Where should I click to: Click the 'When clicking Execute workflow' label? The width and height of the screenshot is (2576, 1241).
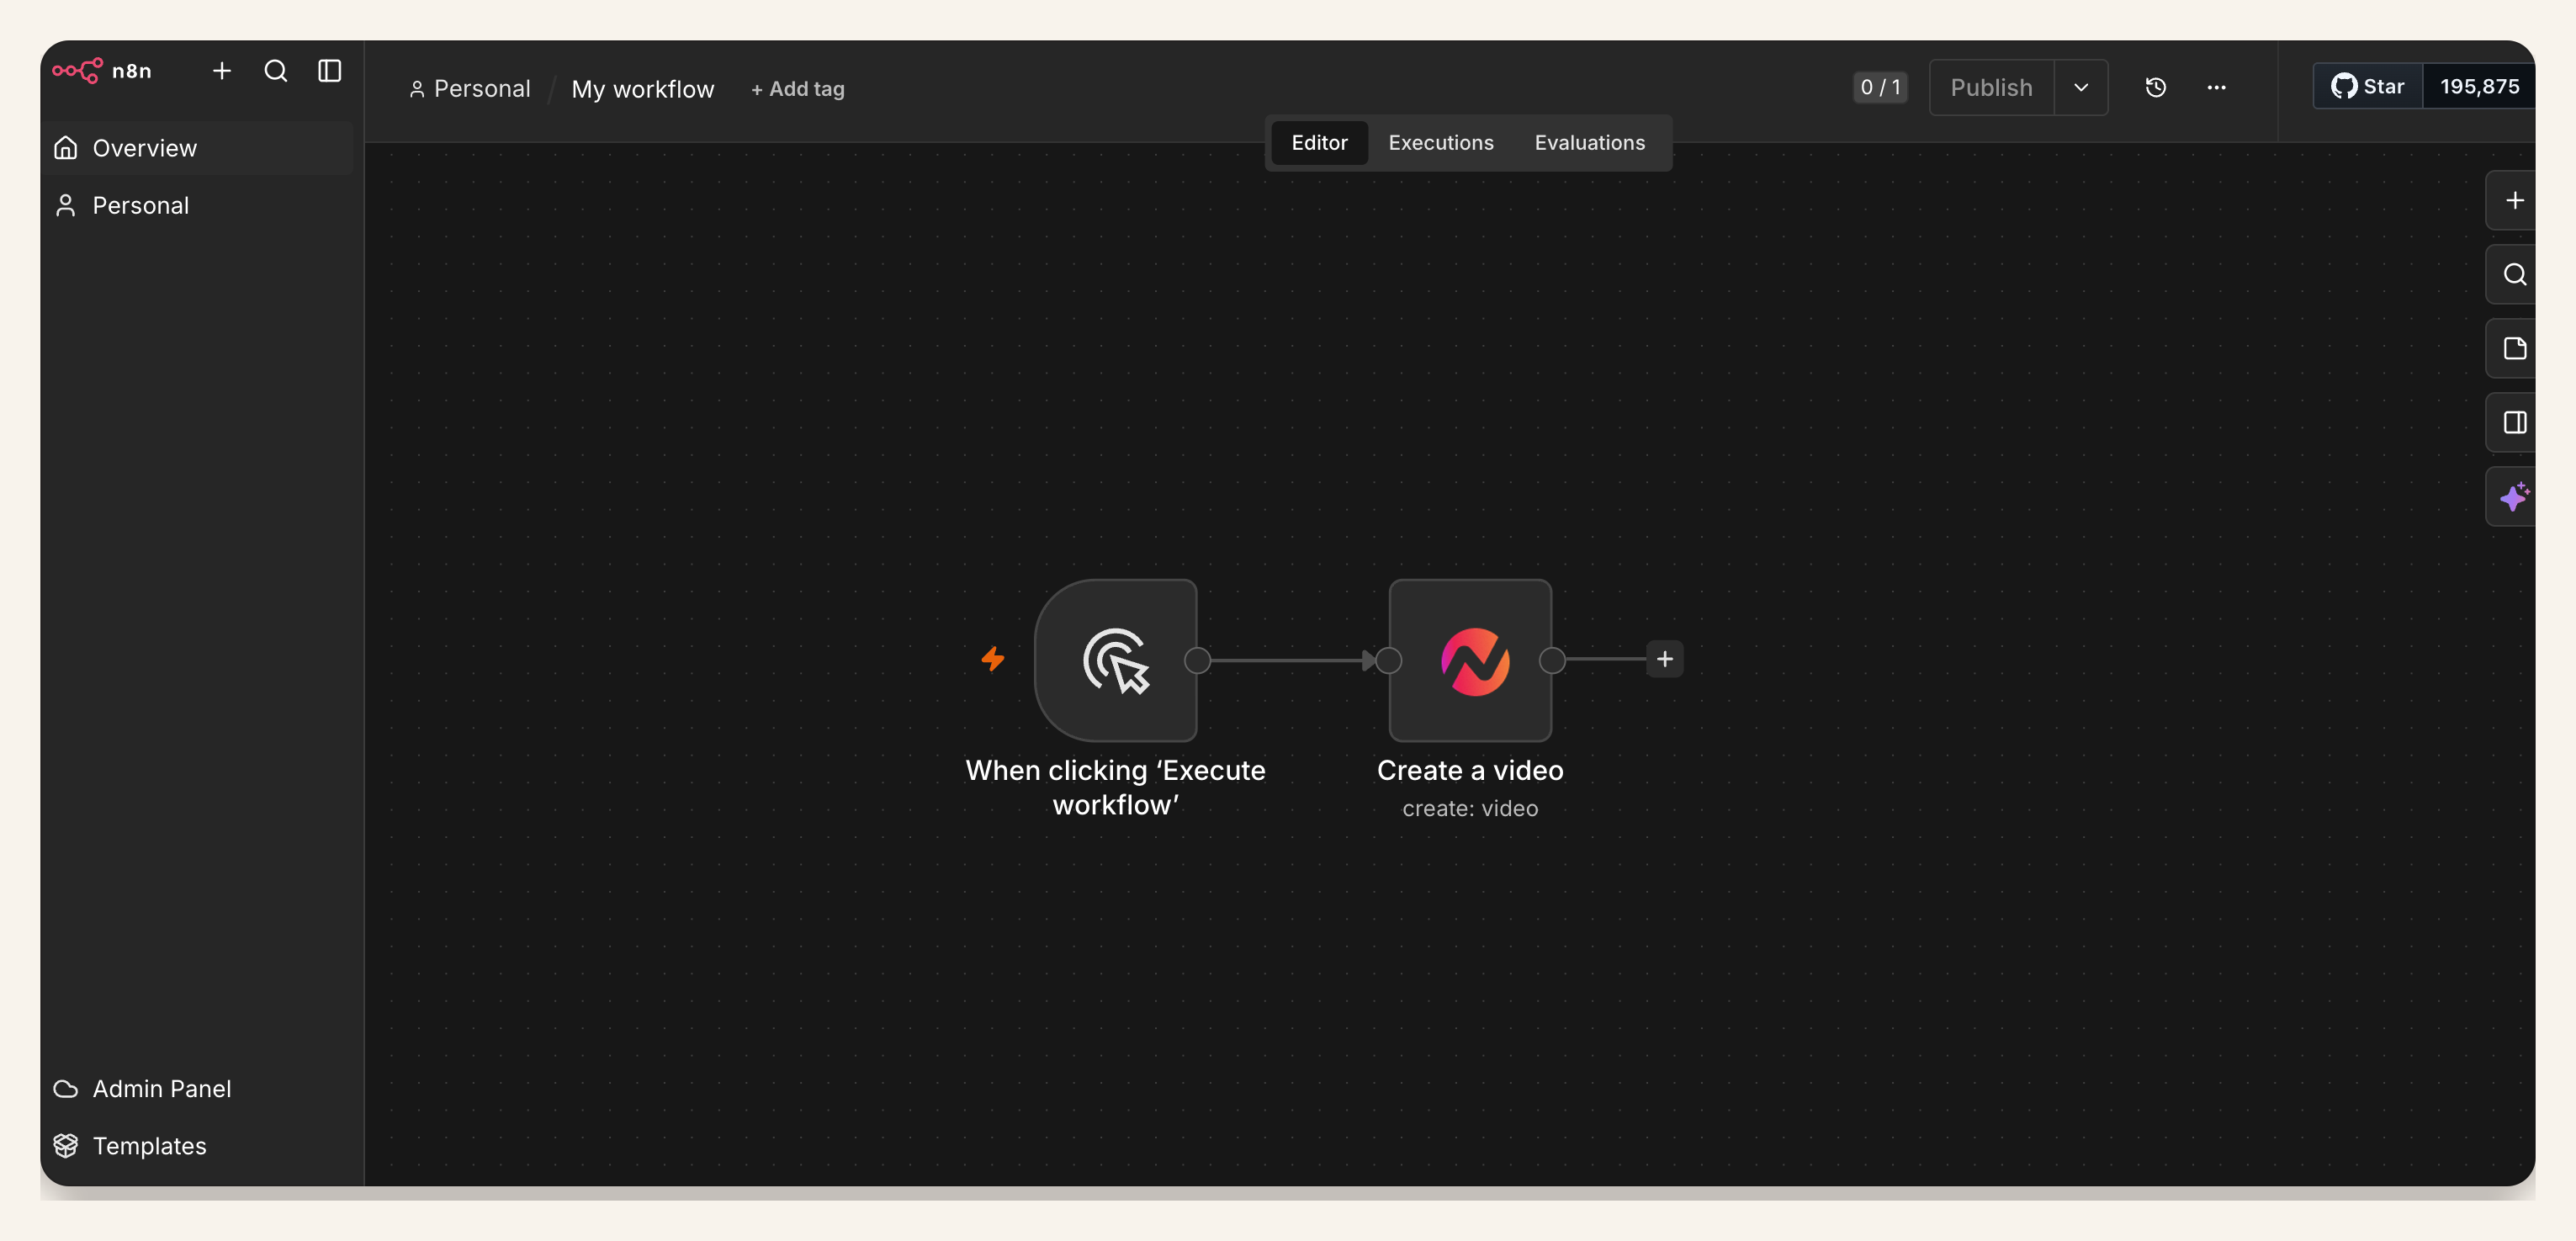coord(1116,788)
